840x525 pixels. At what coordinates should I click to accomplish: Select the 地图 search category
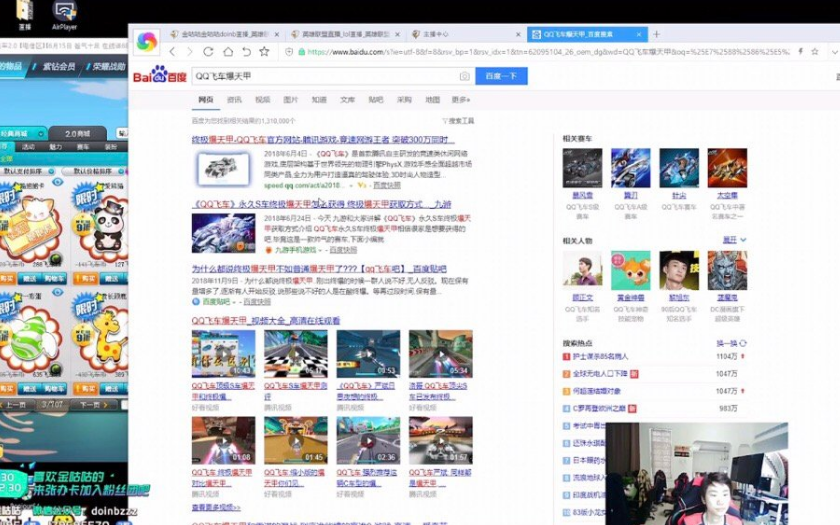click(432, 100)
